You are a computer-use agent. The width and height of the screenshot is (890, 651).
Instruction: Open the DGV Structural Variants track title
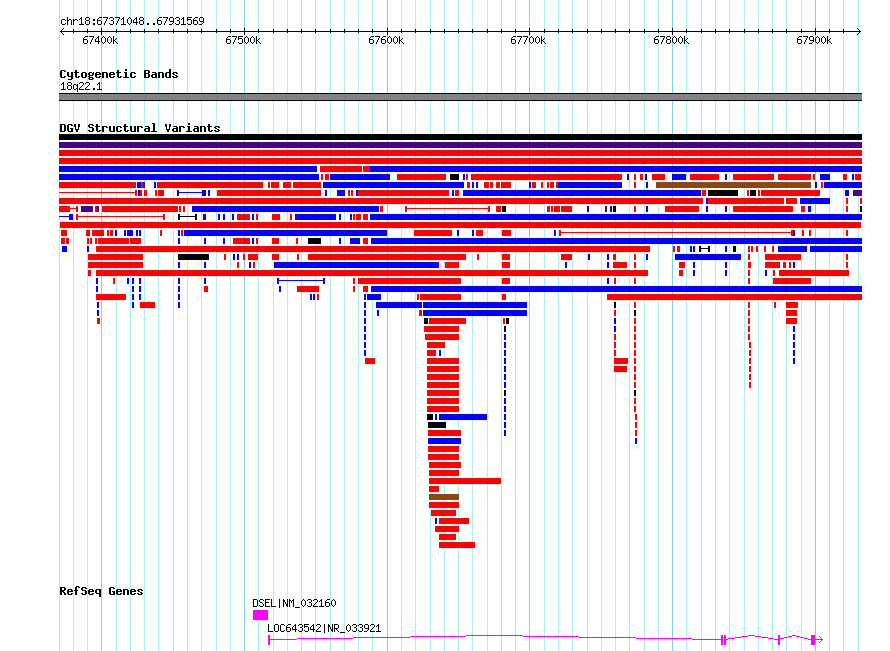pyautogui.click(x=140, y=128)
